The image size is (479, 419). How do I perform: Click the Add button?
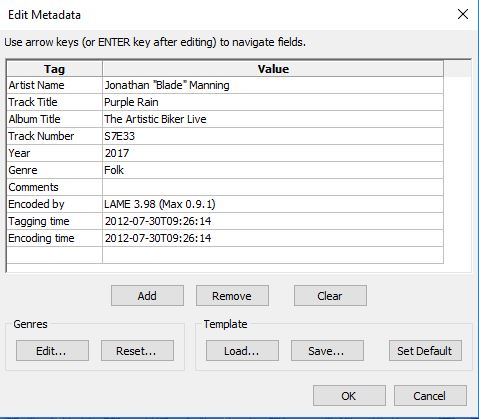[147, 296]
